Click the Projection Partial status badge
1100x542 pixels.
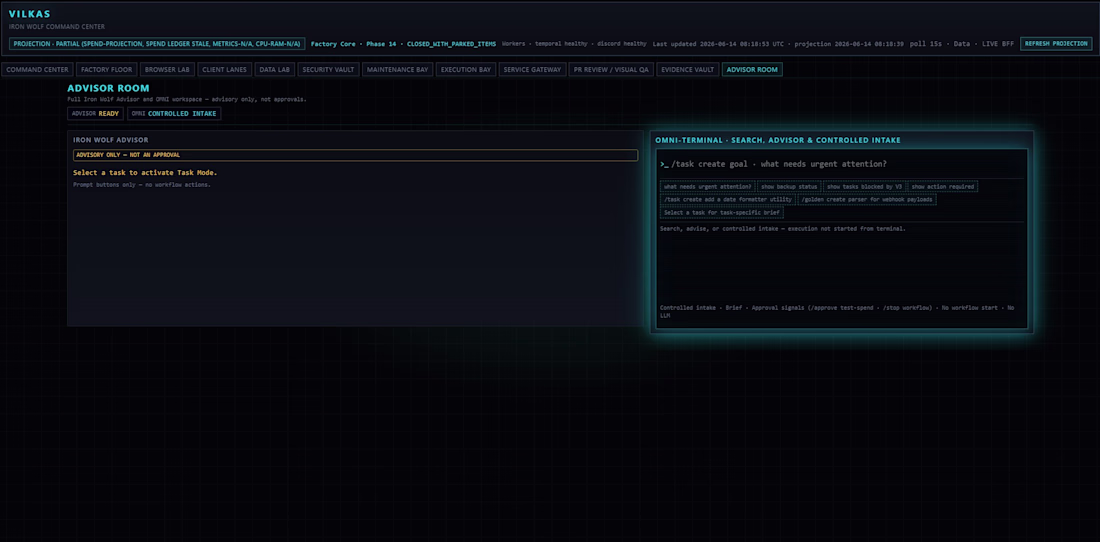click(x=157, y=43)
